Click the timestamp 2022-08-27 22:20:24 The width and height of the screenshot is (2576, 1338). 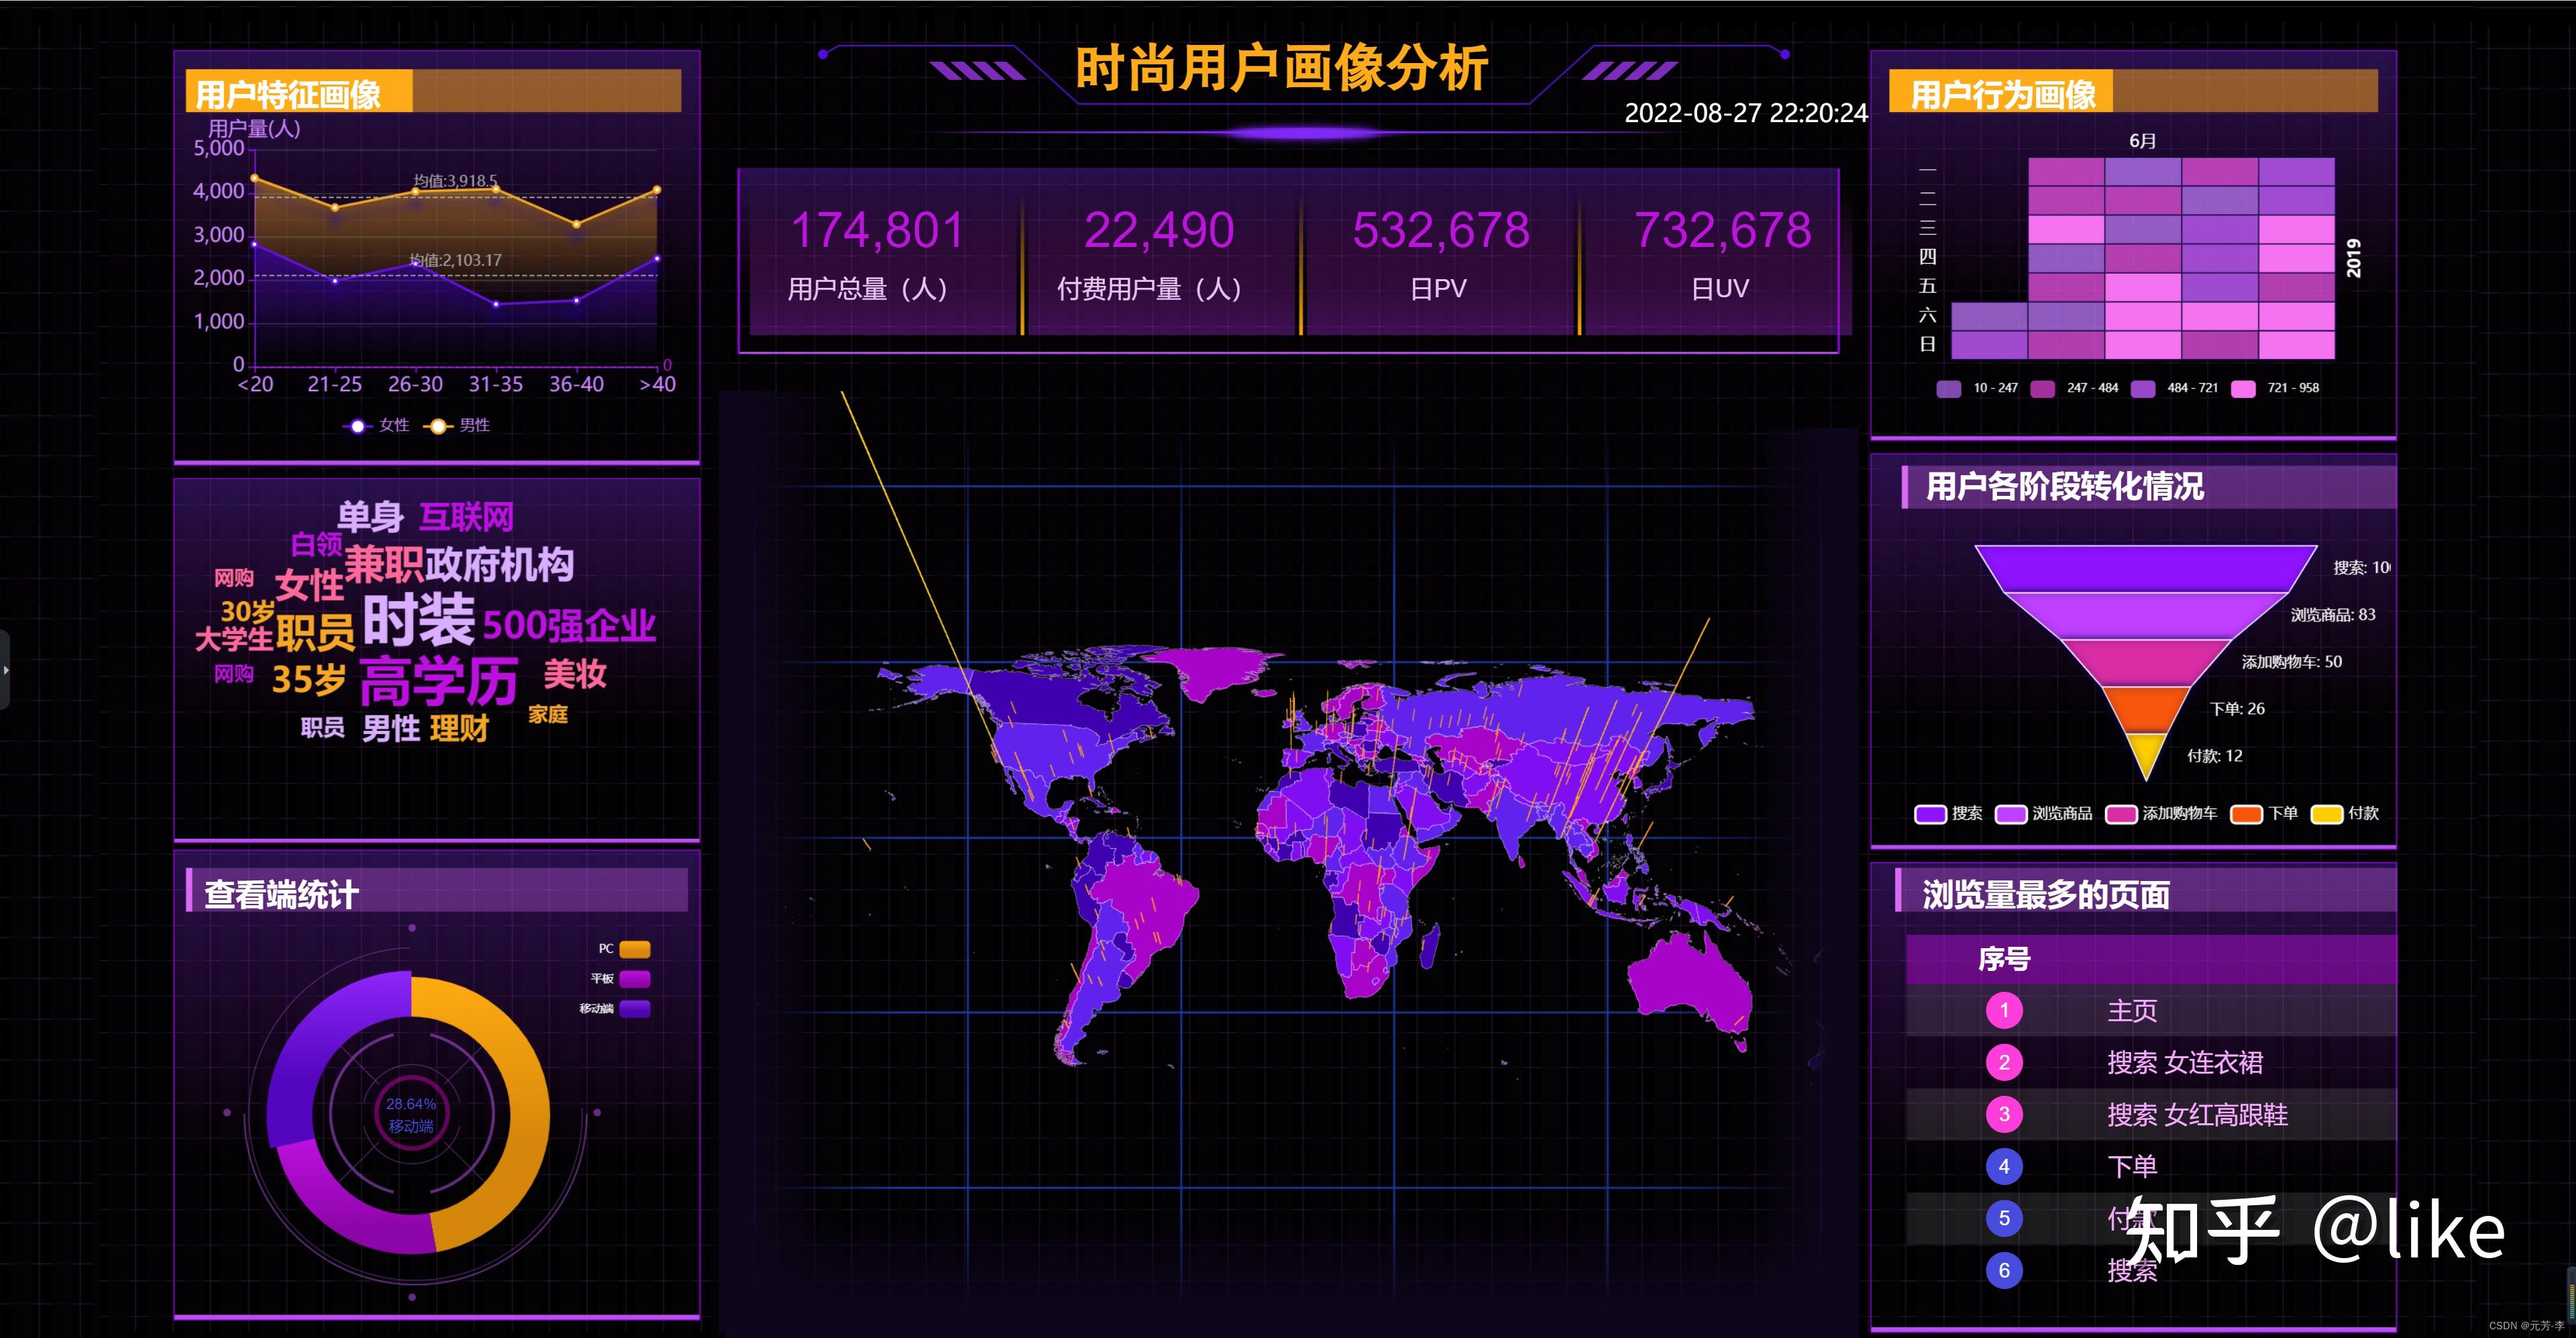(1745, 113)
